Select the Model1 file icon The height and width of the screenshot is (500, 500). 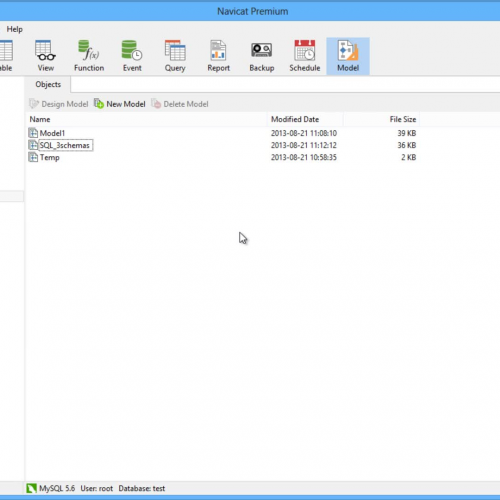pyautogui.click(x=33, y=133)
